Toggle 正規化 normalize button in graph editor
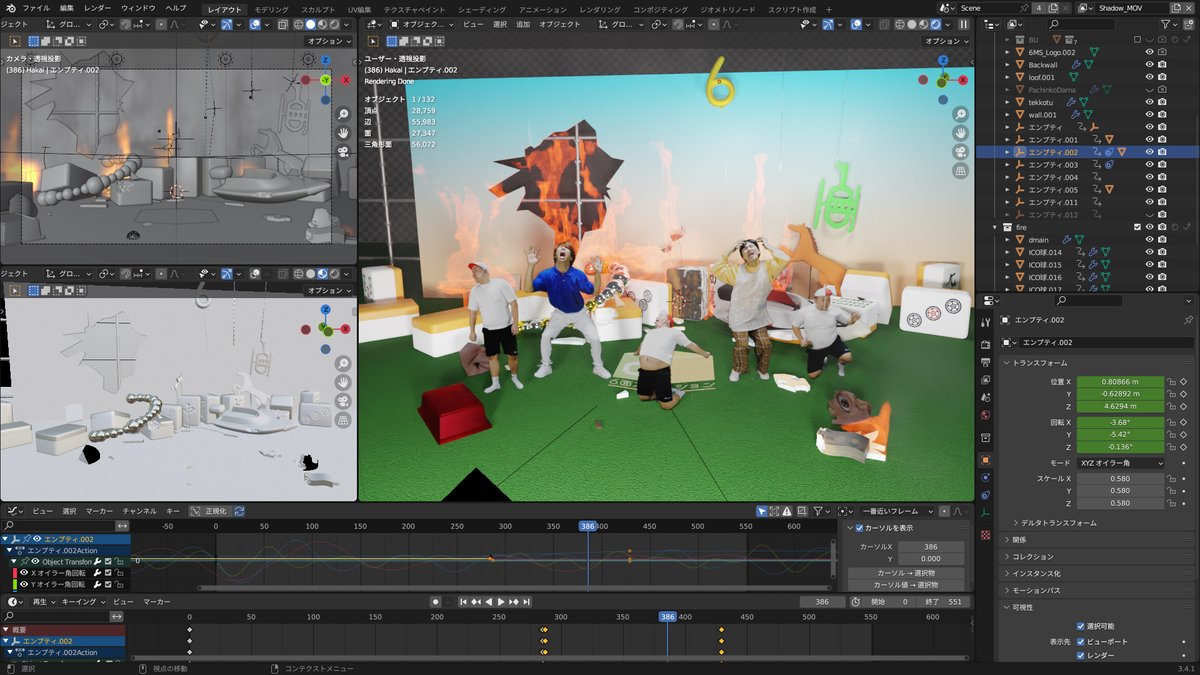 209,510
